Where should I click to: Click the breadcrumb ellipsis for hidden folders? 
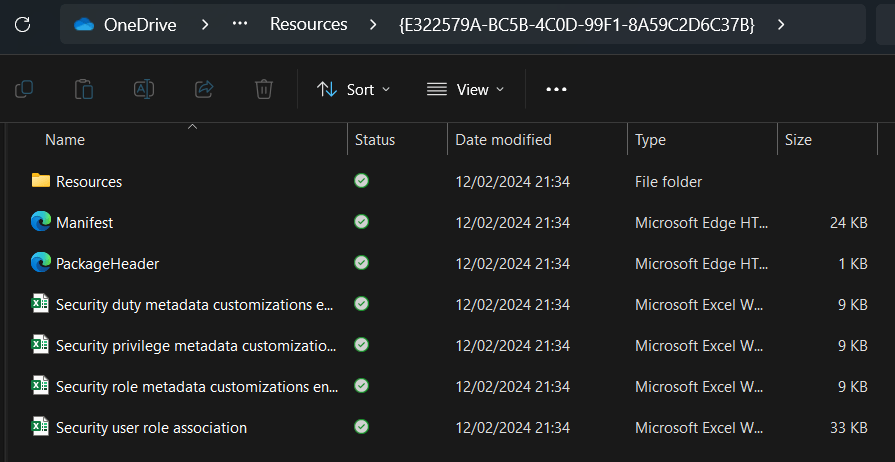coord(240,24)
